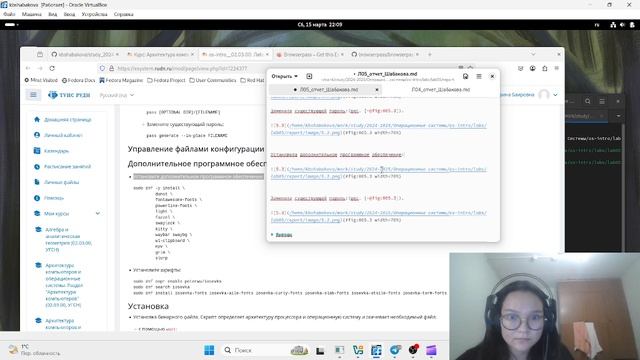The width and height of the screenshot is (640, 360).
Task: Open the Telegram icon in the taskbar
Action: pos(395,350)
